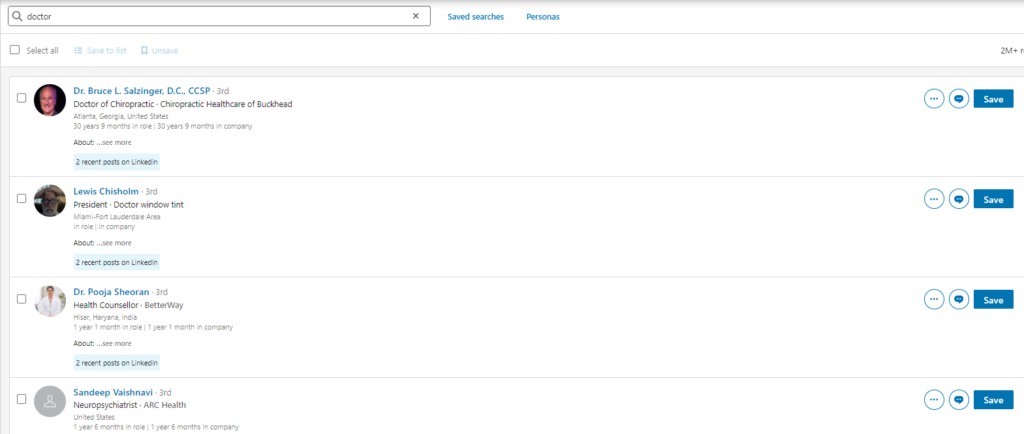Save Sandeep Vaishnavi as a lead

click(992, 399)
